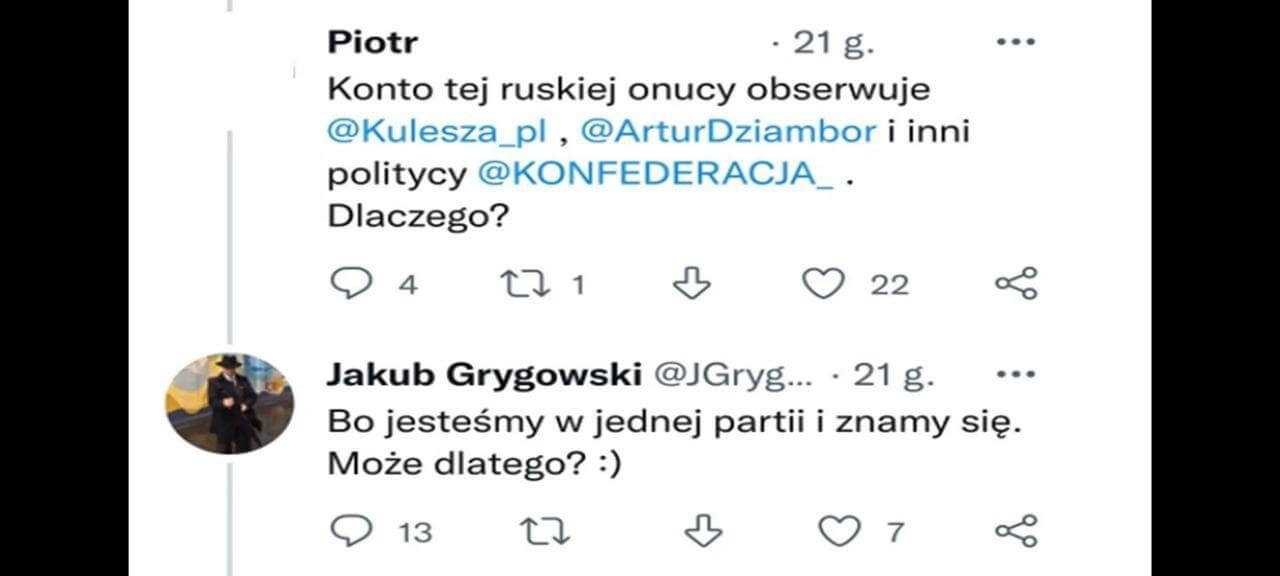Click the download arrow under Piotr's tweet
The image size is (1280, 576).
coord(691,284)
